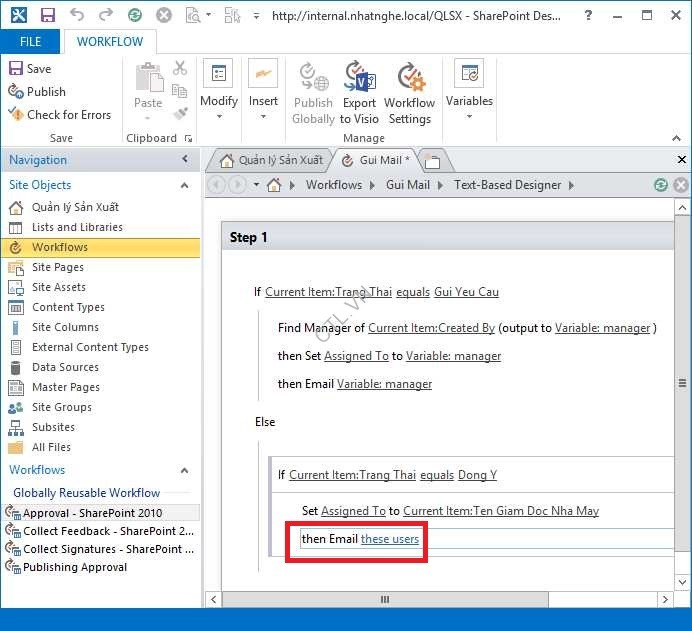
Task: Collapse the Navigation pane with the arrow
Action: pos(185,160)
